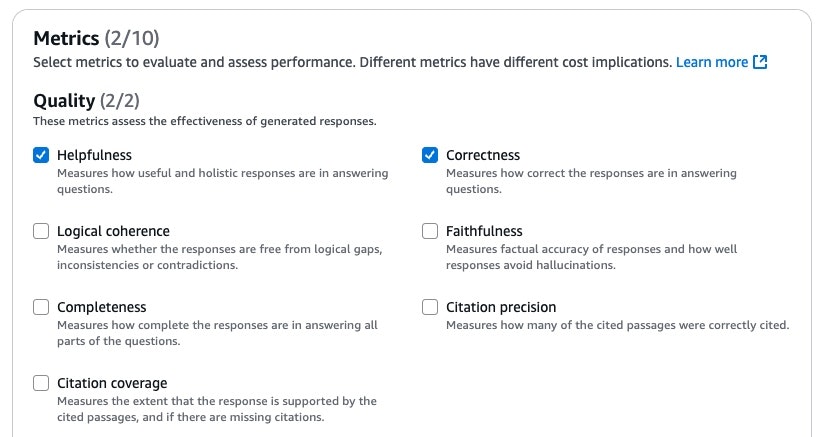The width and height of the screenshot is (820, 437).
Task: Click the Helpfulness label text
Action: point(94,155)
